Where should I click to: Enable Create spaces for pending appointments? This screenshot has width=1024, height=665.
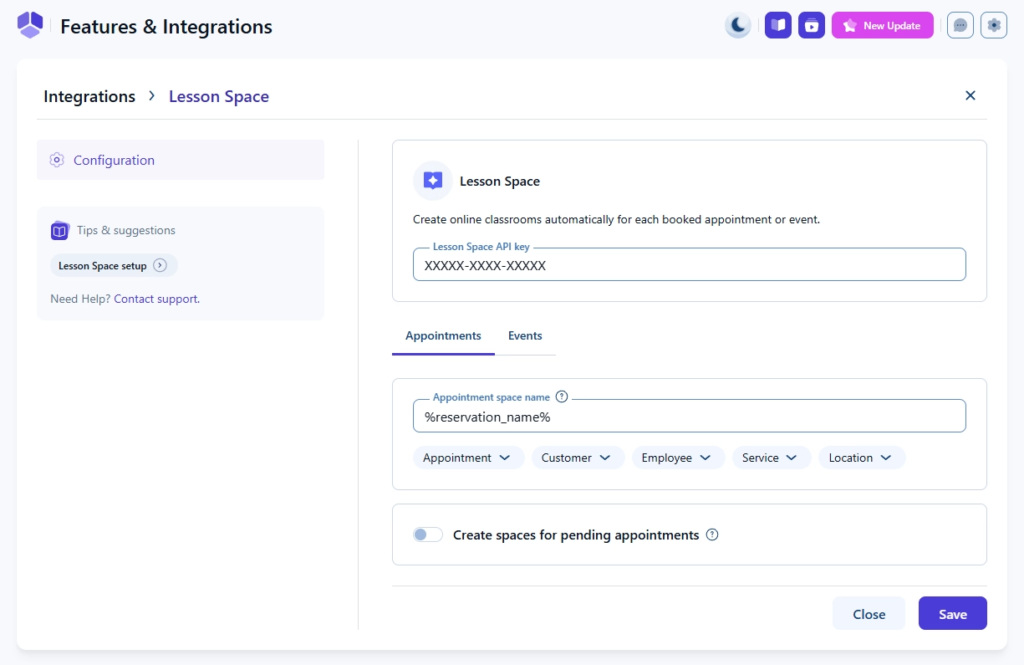coord(428,535)
